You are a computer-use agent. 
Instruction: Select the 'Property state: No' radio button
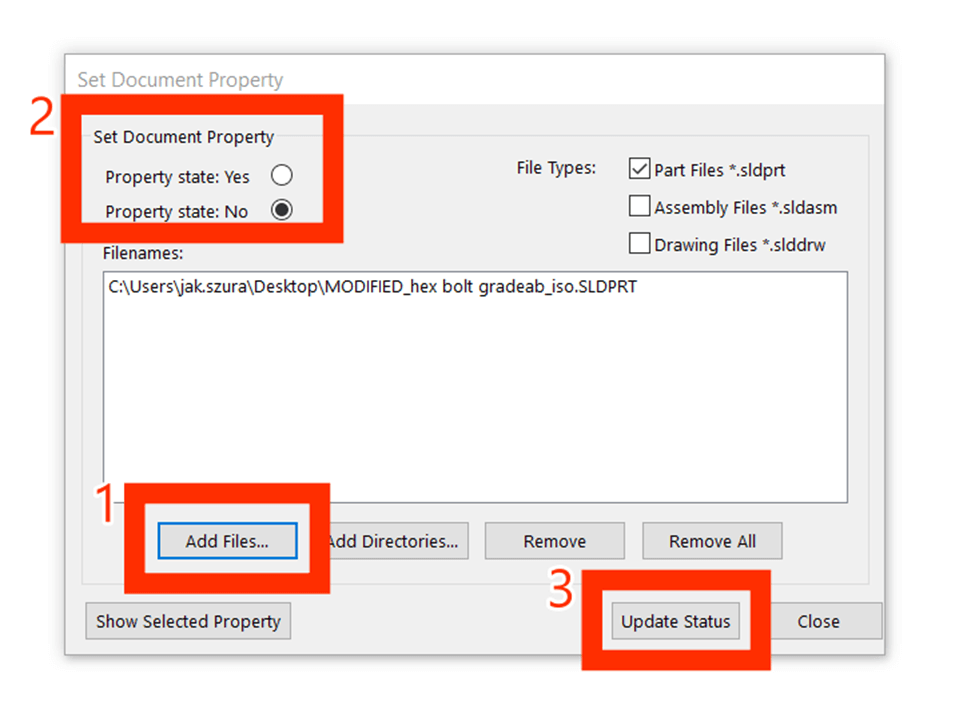[x=282, y=210]
